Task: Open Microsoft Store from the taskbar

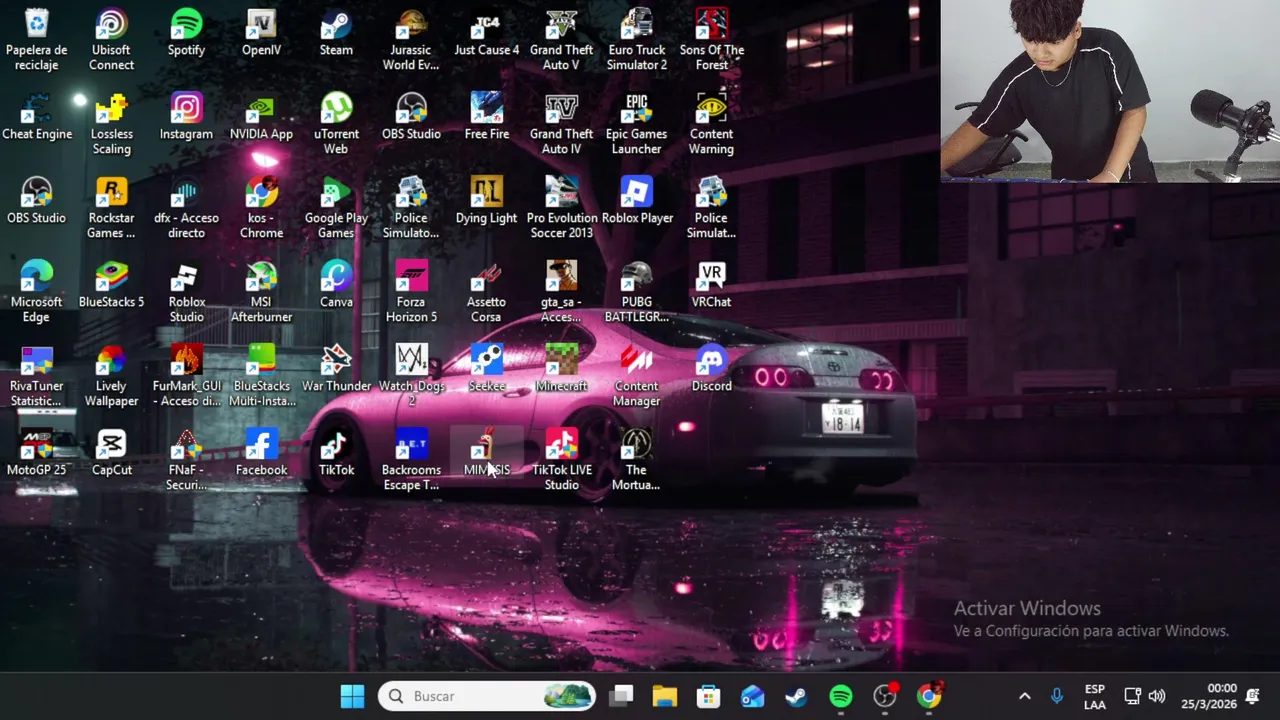Action: point(709,696)
